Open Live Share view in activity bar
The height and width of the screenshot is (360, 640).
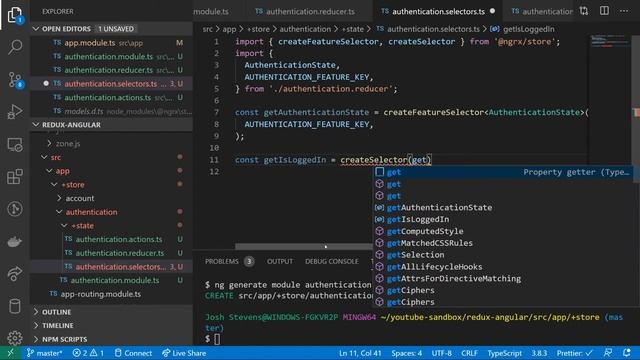click(15, 273)
